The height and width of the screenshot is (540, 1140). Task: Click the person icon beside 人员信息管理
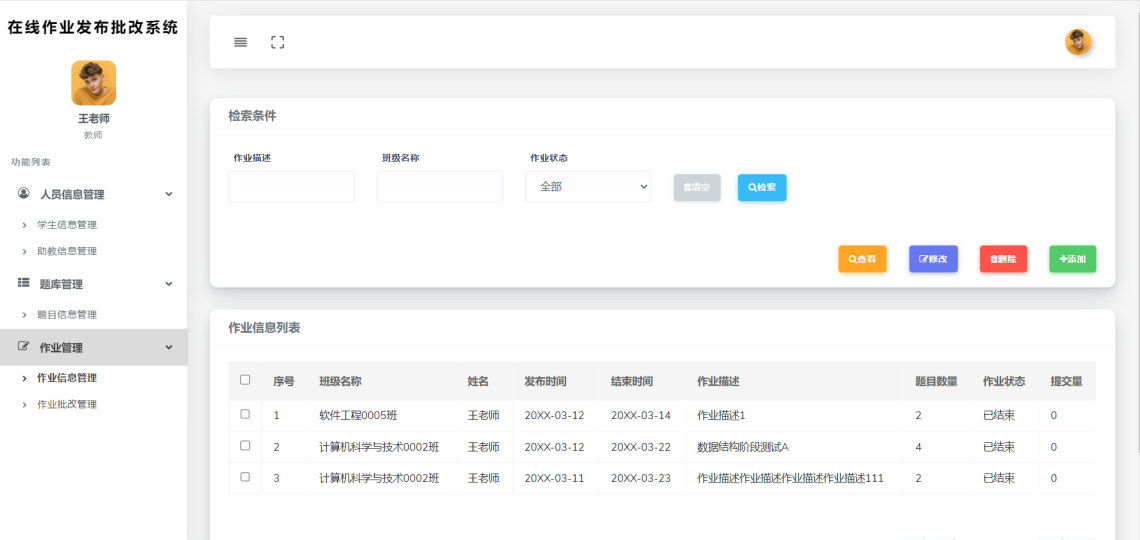[x=24, y=193]
